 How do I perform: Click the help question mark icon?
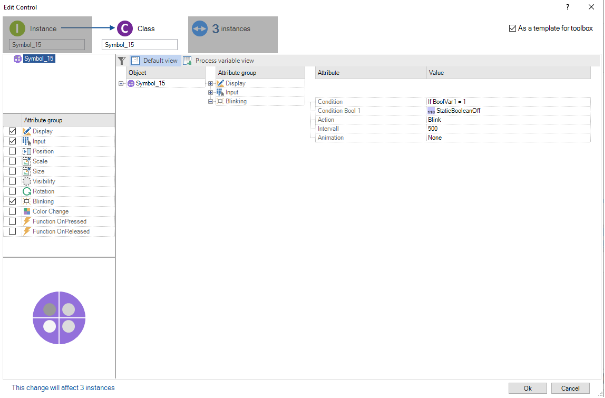tap(568, 7)
